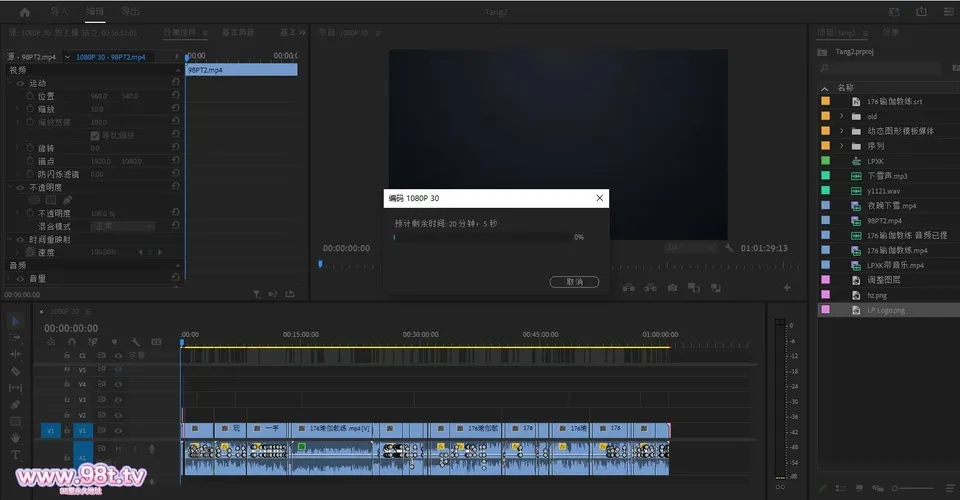Viewport: 960px width, 500px height.
Task: Click the program monitor lift button
Action: (x=629, y=288)
